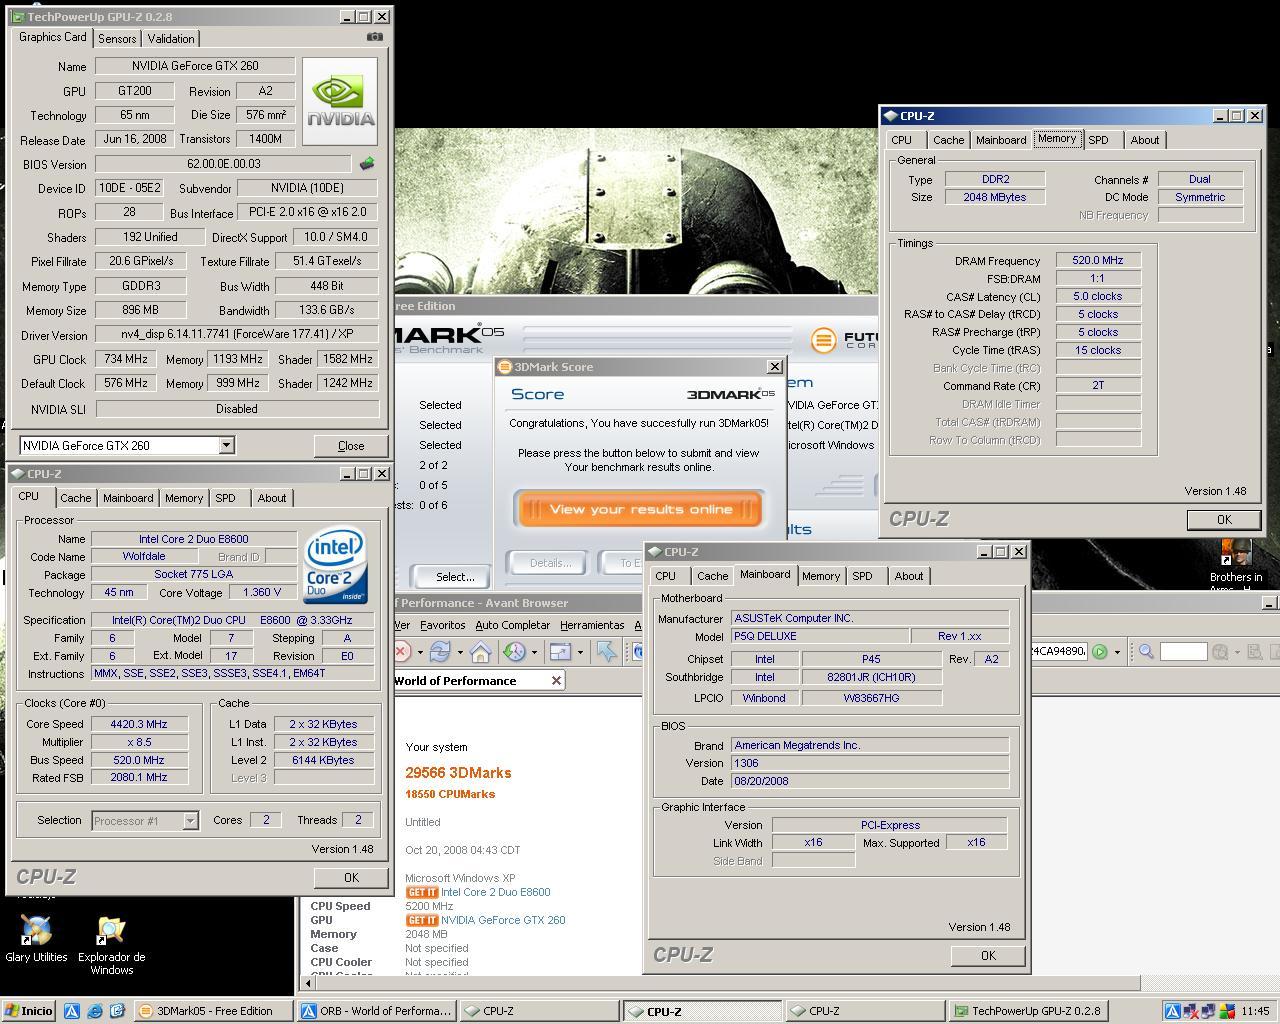This screenshot has width=1280, height=1024.
Task: Go to home page in Avant Browser
Action: point(480,652)
